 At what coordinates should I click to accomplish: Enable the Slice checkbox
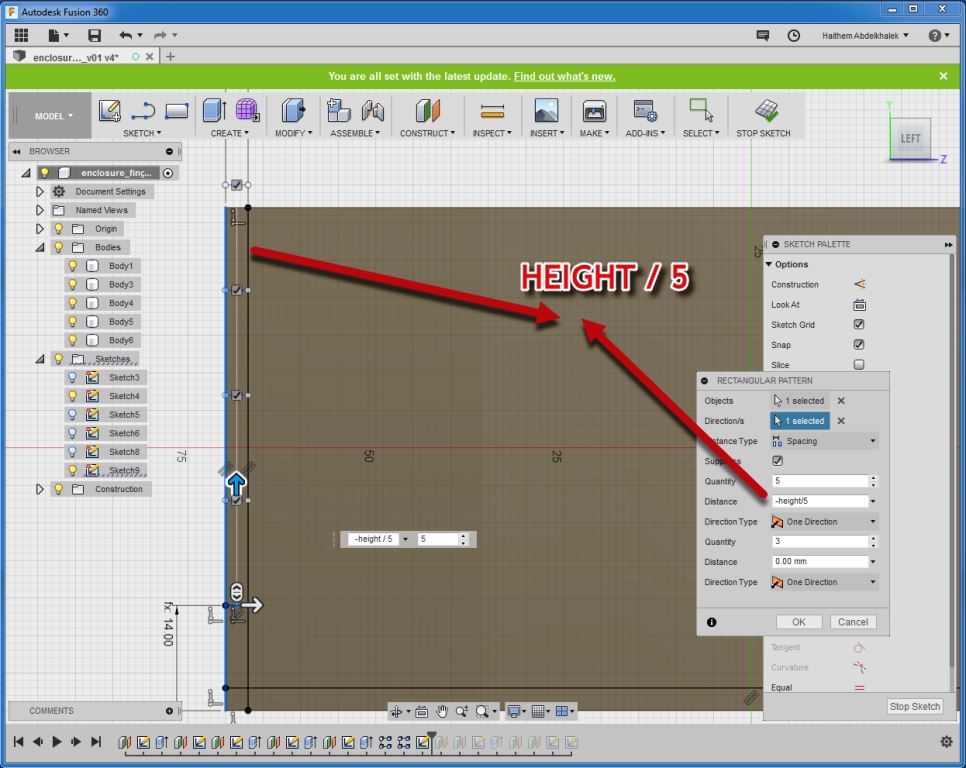(859, 365)
